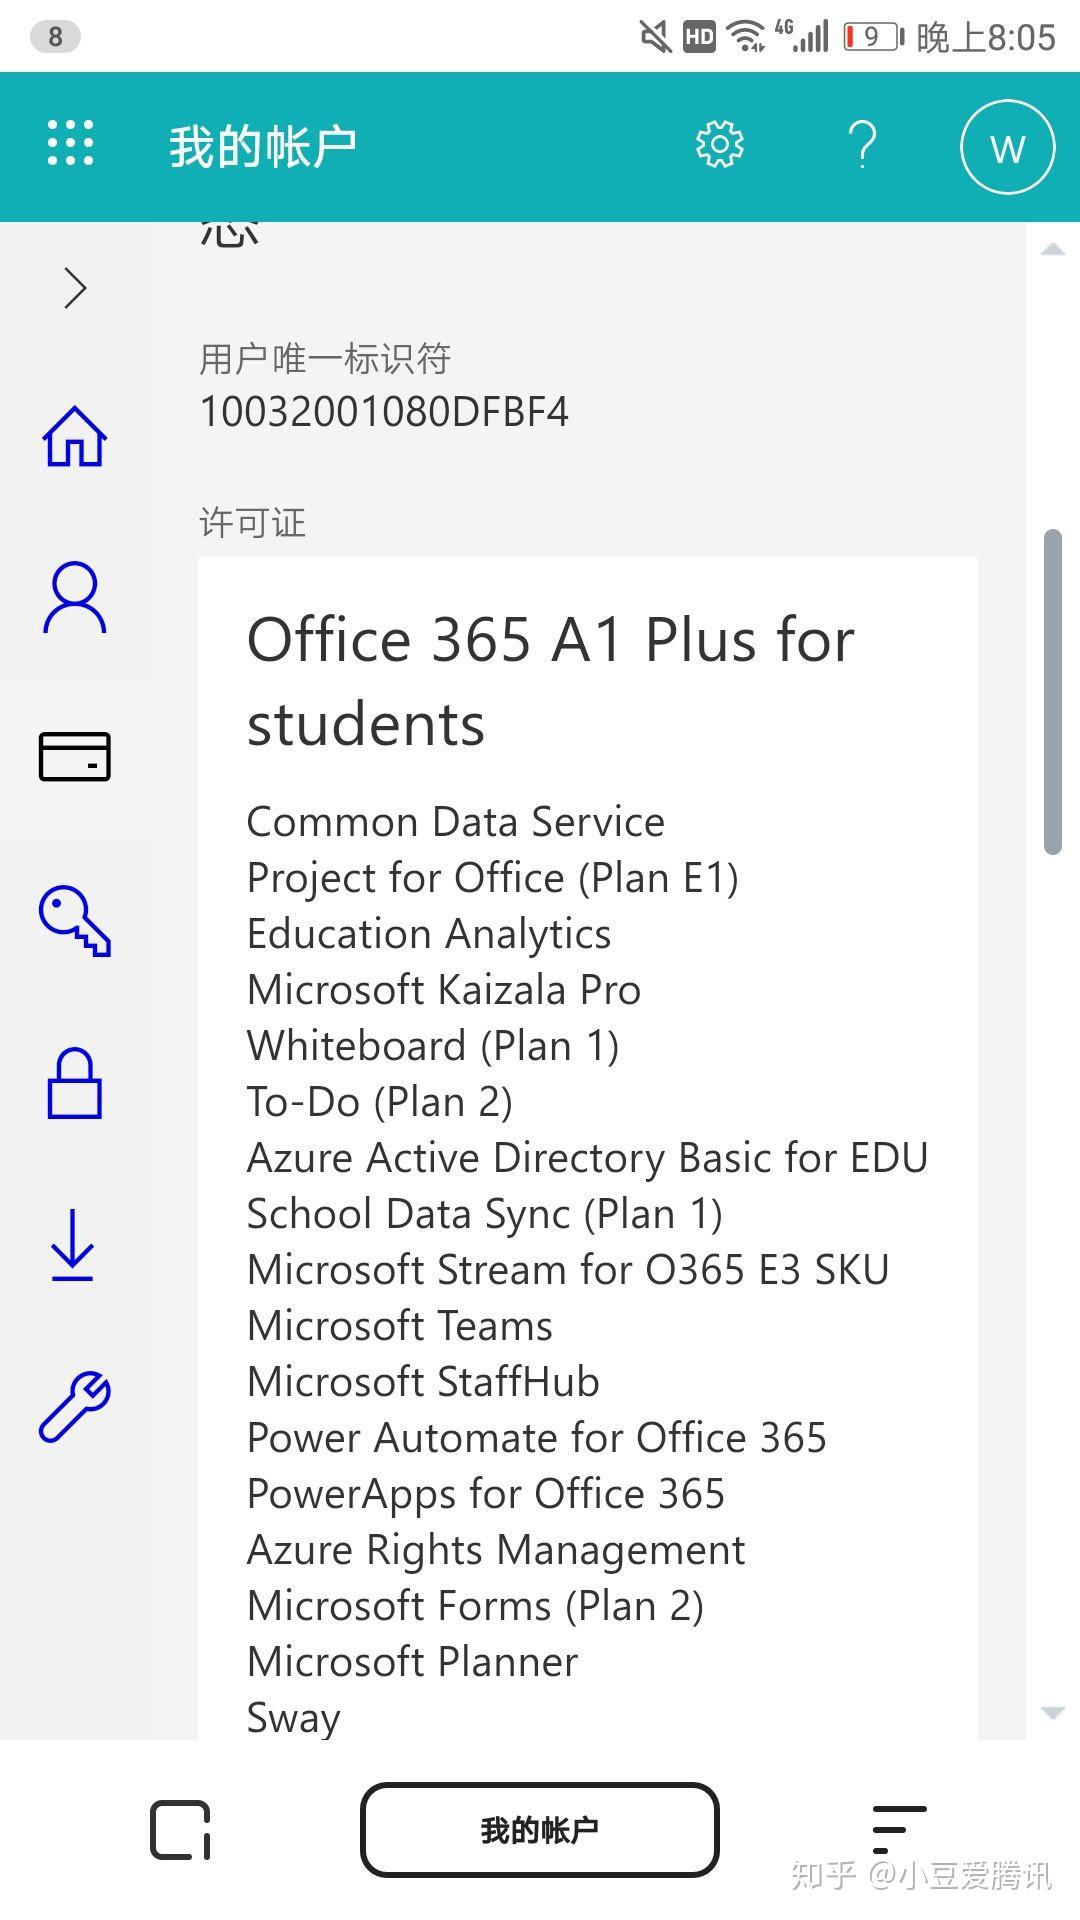This screenshot has height=1920, width=1080.
Task: Select the 我的帐户 header title
Action: click(x=263, y=147)
